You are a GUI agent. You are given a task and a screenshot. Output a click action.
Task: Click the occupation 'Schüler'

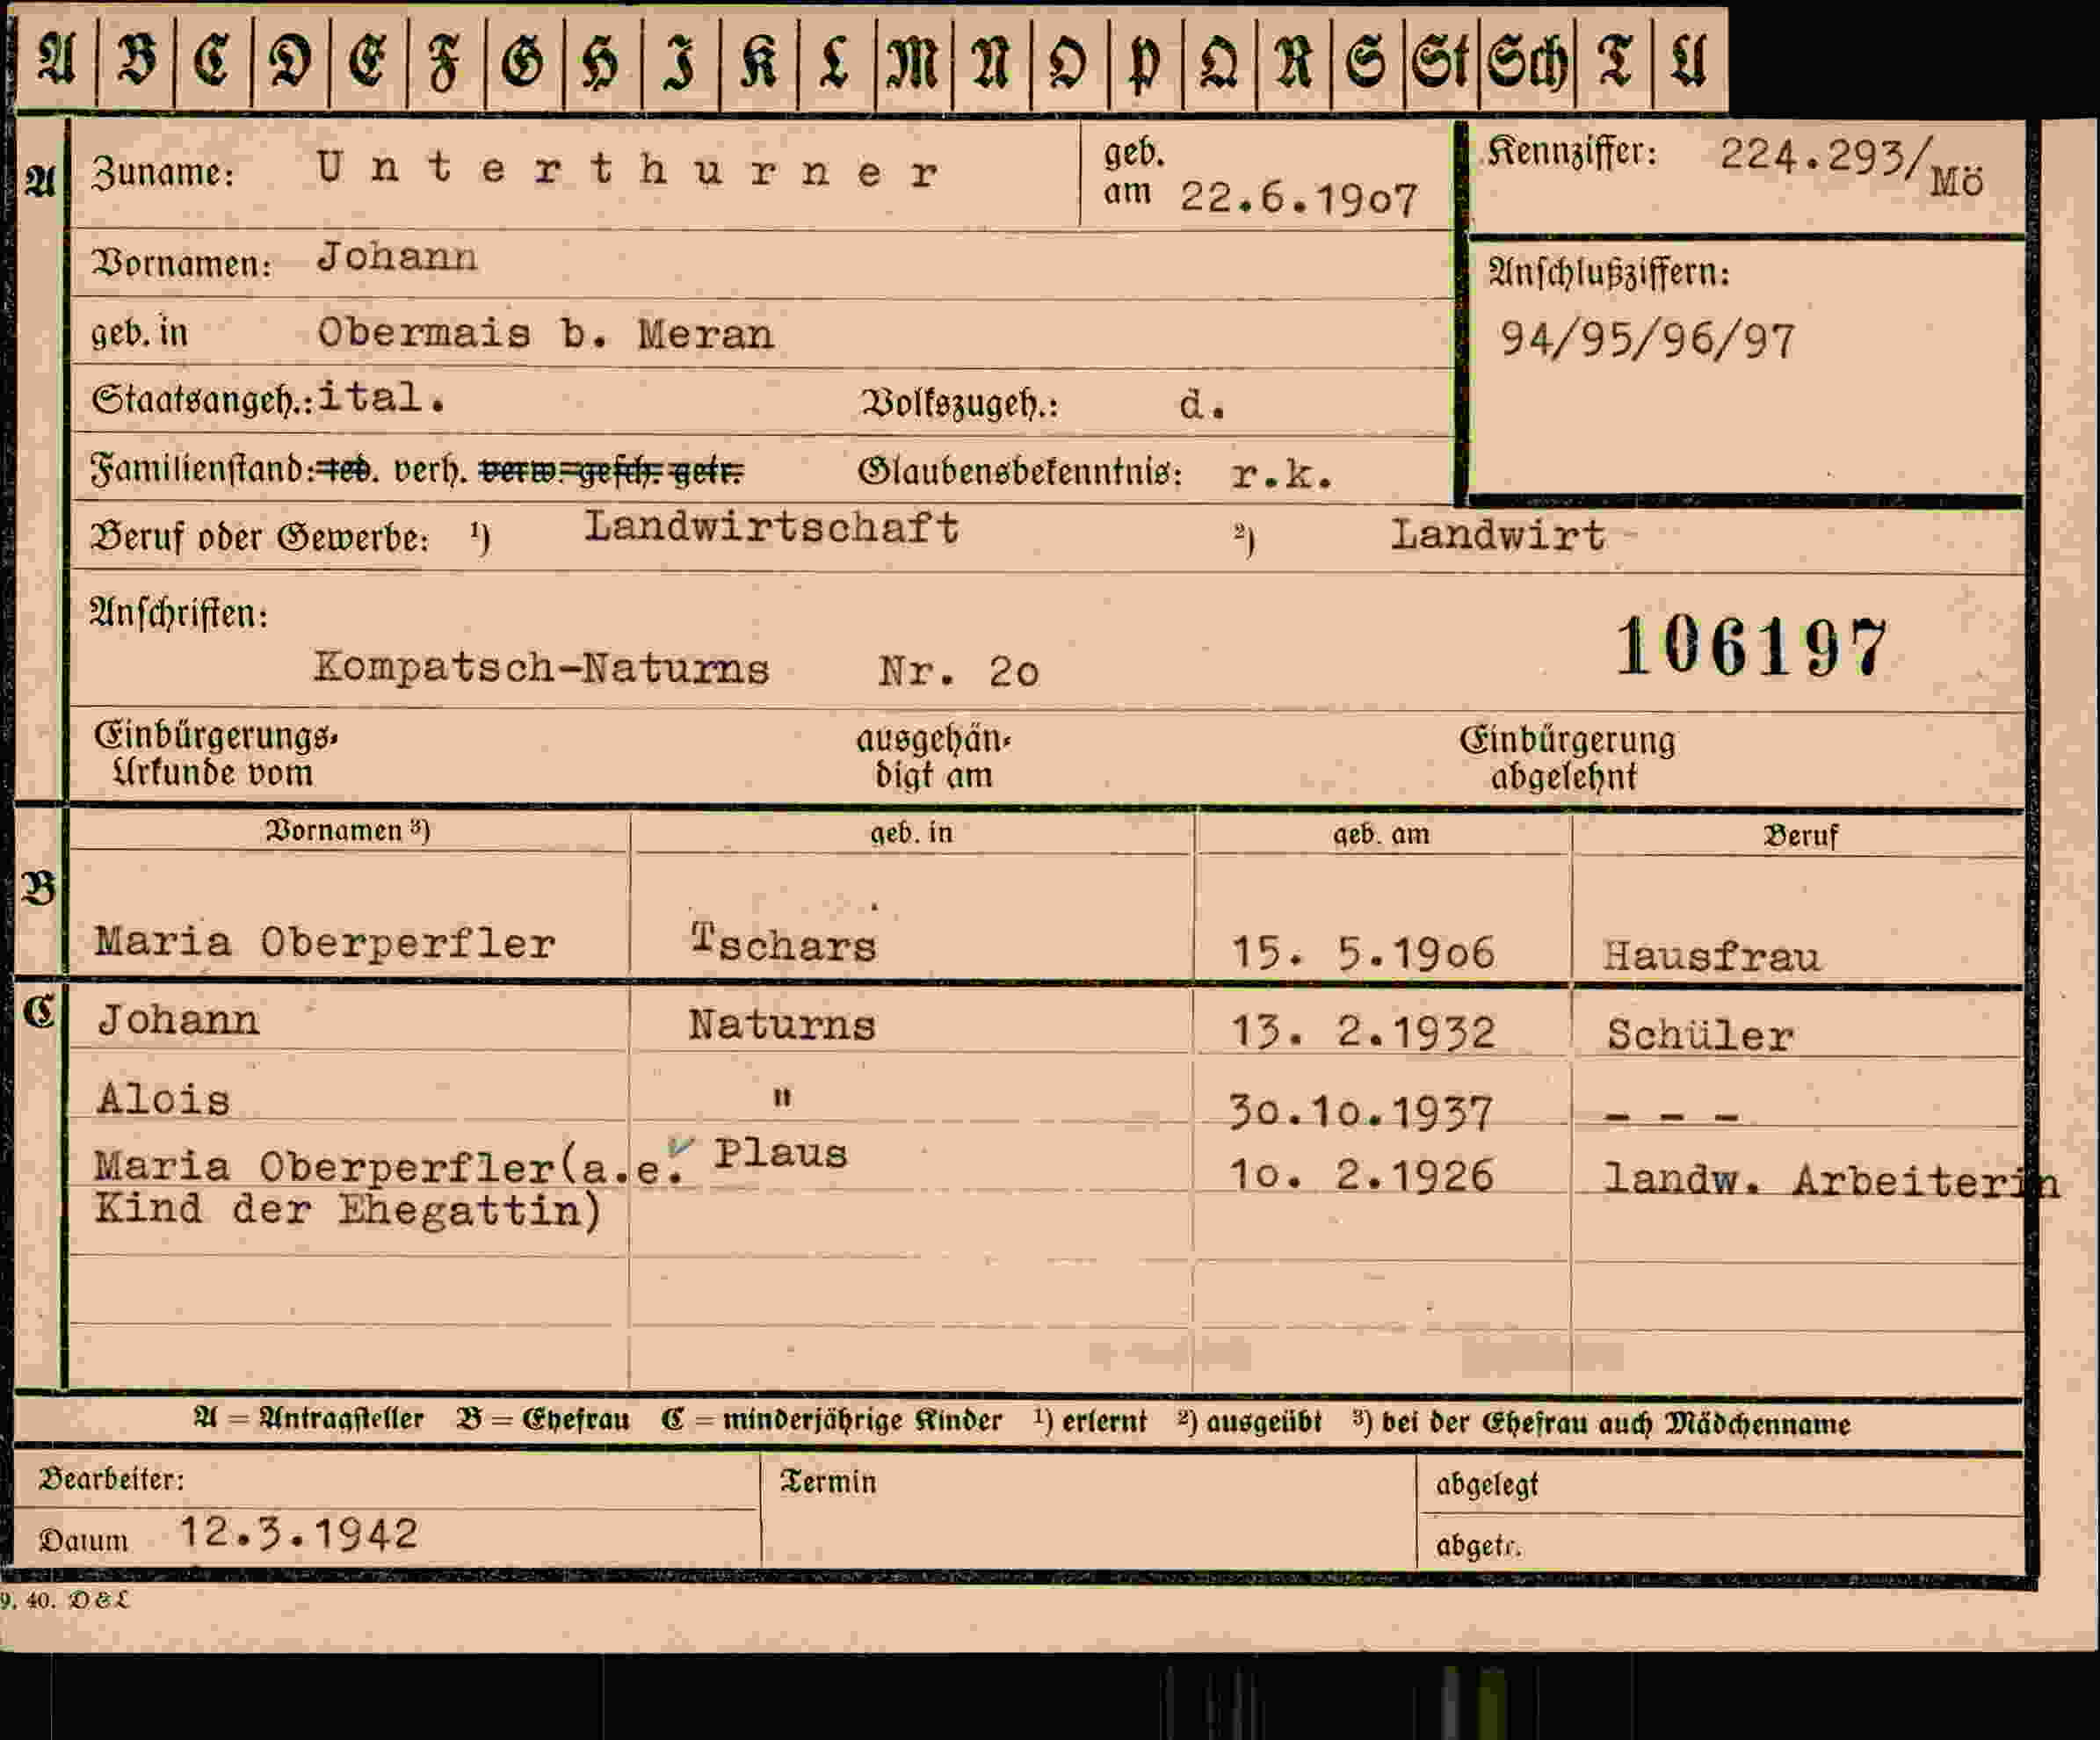click(1700, 1035)
